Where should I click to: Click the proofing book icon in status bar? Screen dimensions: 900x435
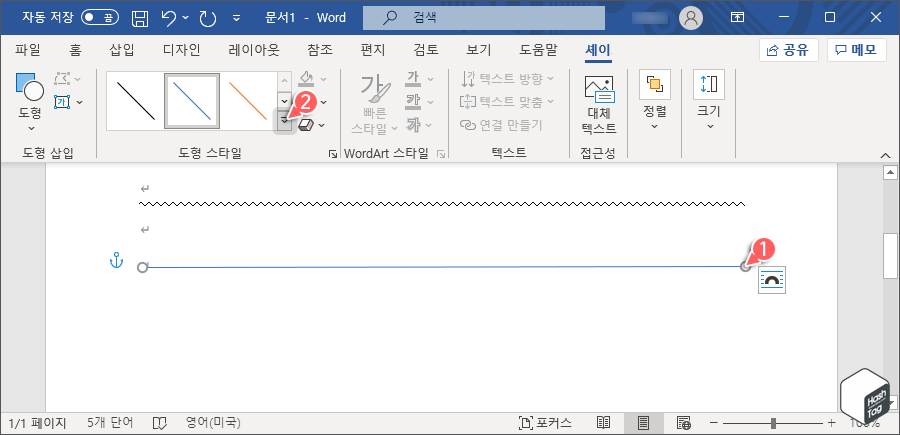tap(160, 424)
